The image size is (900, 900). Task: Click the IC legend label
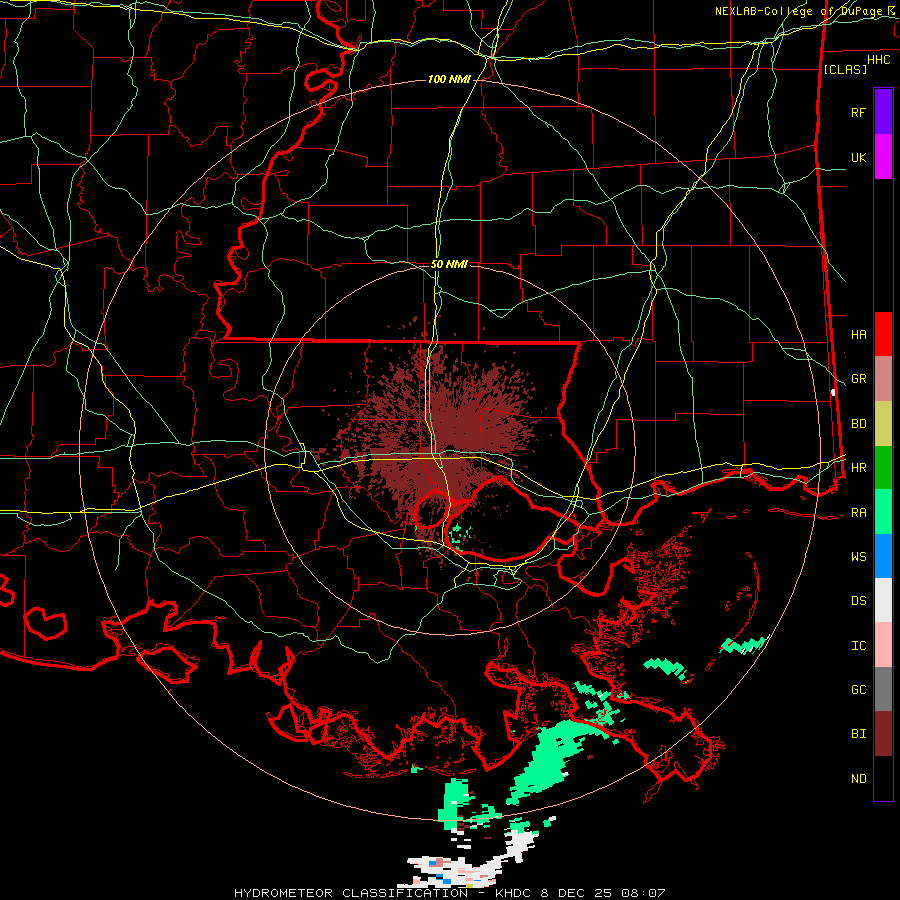point(858,646)
